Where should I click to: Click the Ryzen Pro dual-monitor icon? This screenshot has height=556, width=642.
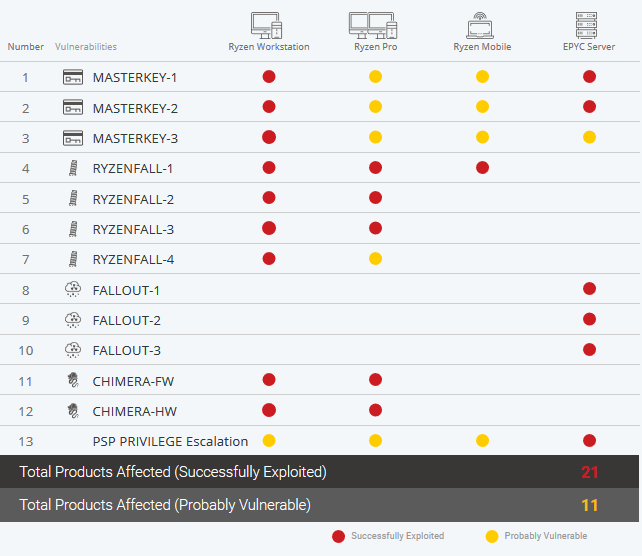[373, 25]
